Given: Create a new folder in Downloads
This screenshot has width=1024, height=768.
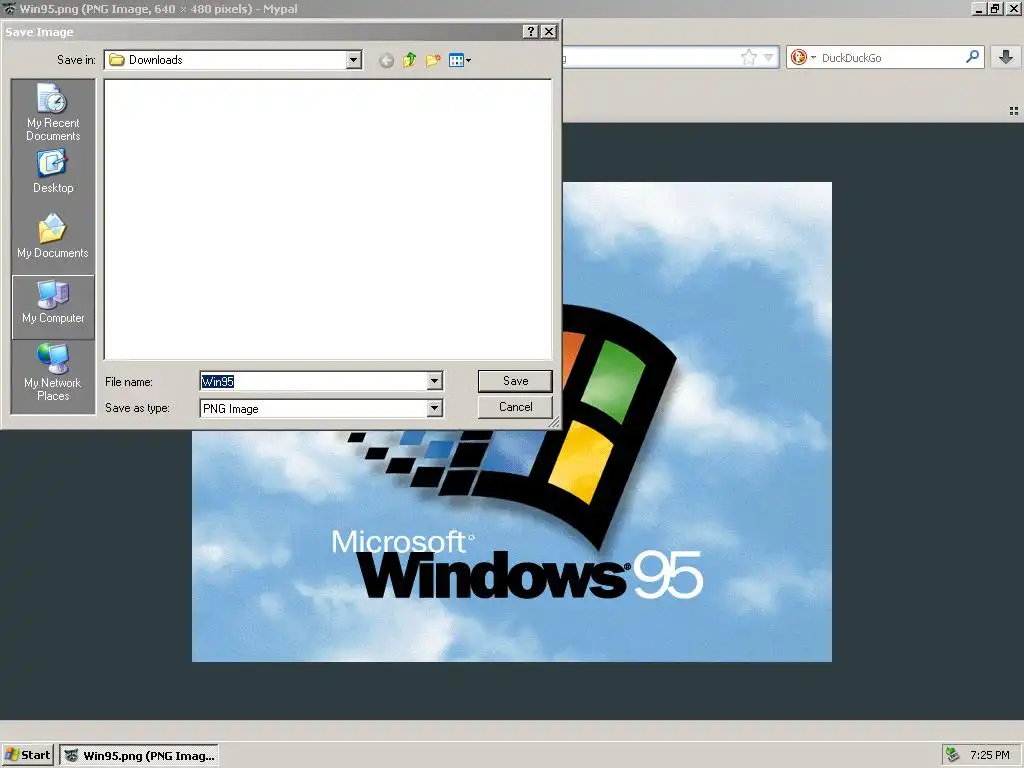Looking at the screenshot, I should click(x=433, y=61).
